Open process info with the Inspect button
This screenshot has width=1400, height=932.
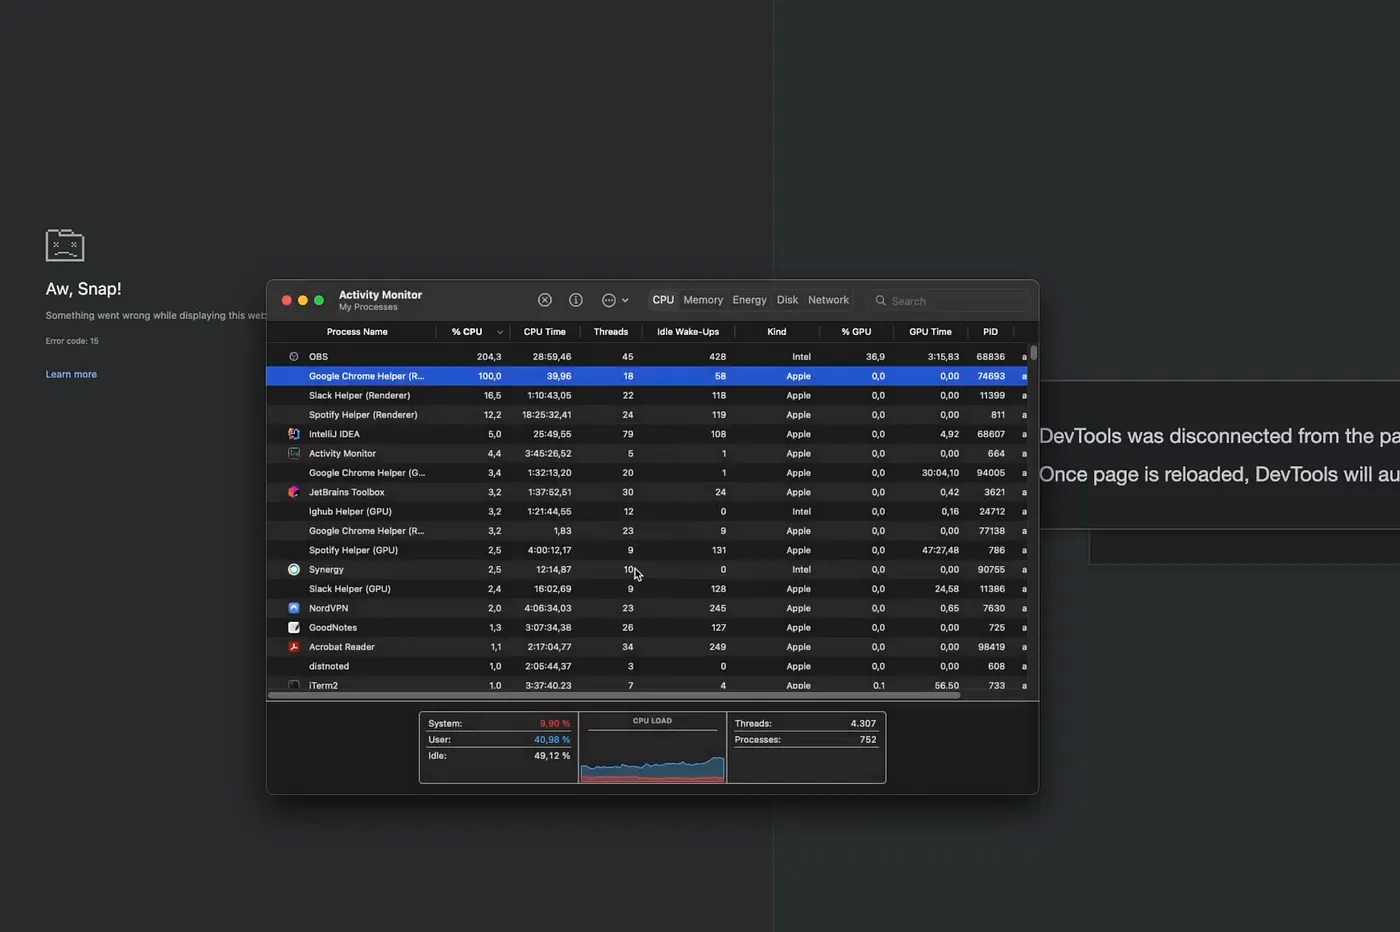coord(576,299)
